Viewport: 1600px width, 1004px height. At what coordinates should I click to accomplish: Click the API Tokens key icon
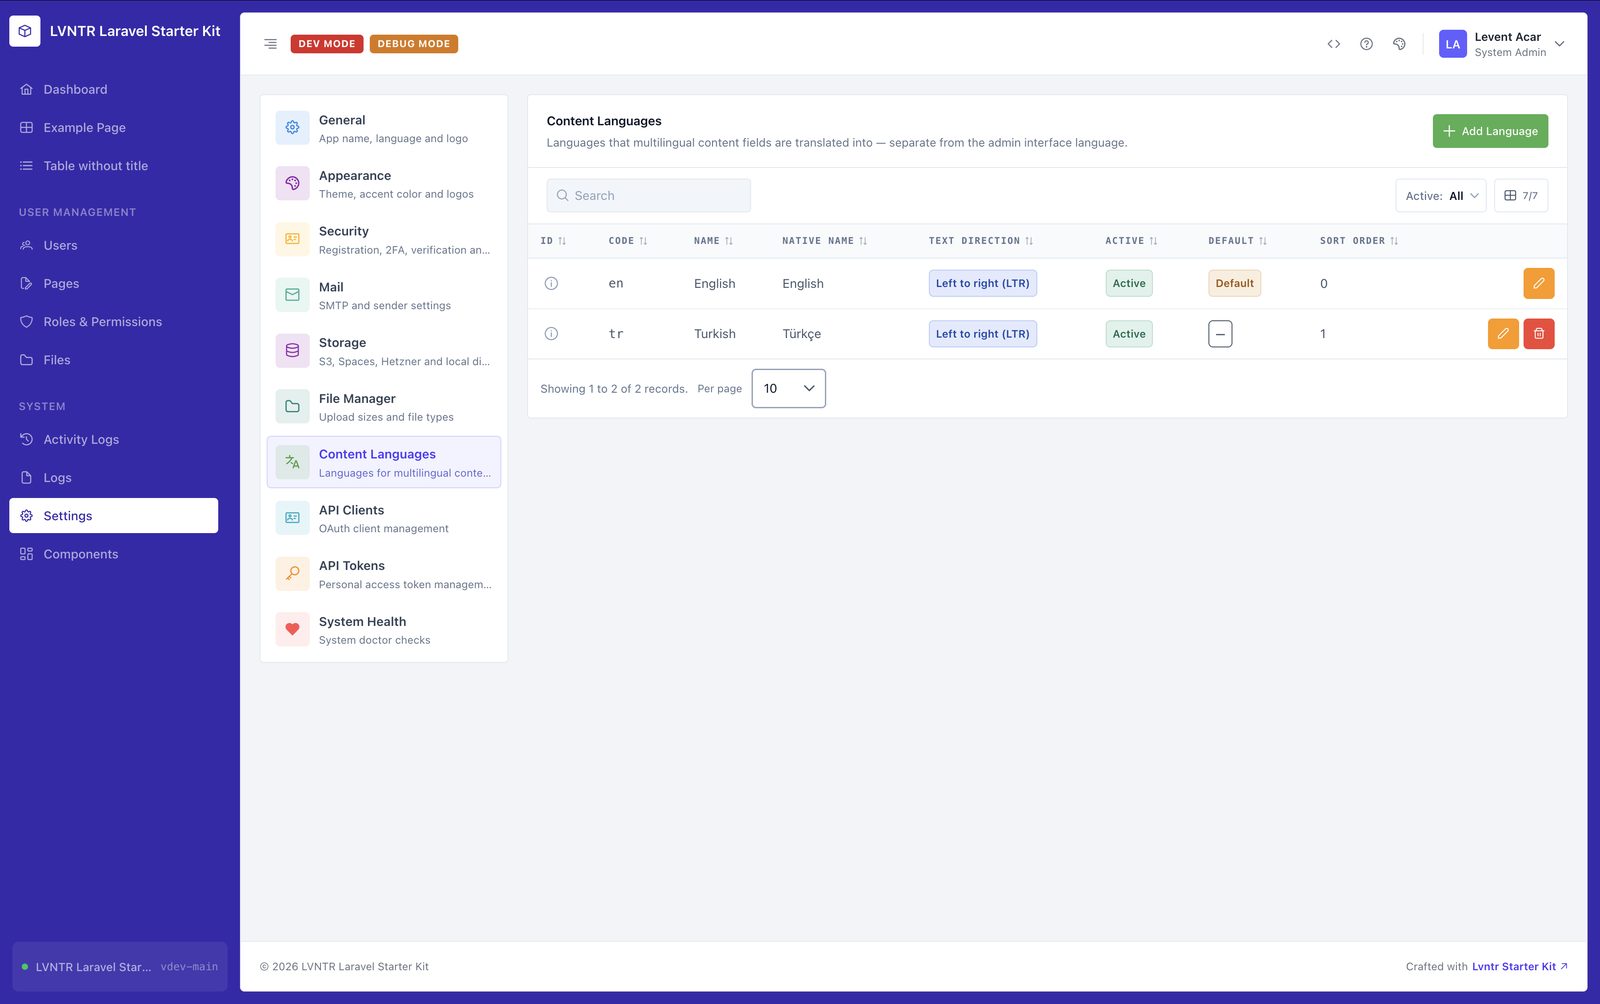(292, 574)
